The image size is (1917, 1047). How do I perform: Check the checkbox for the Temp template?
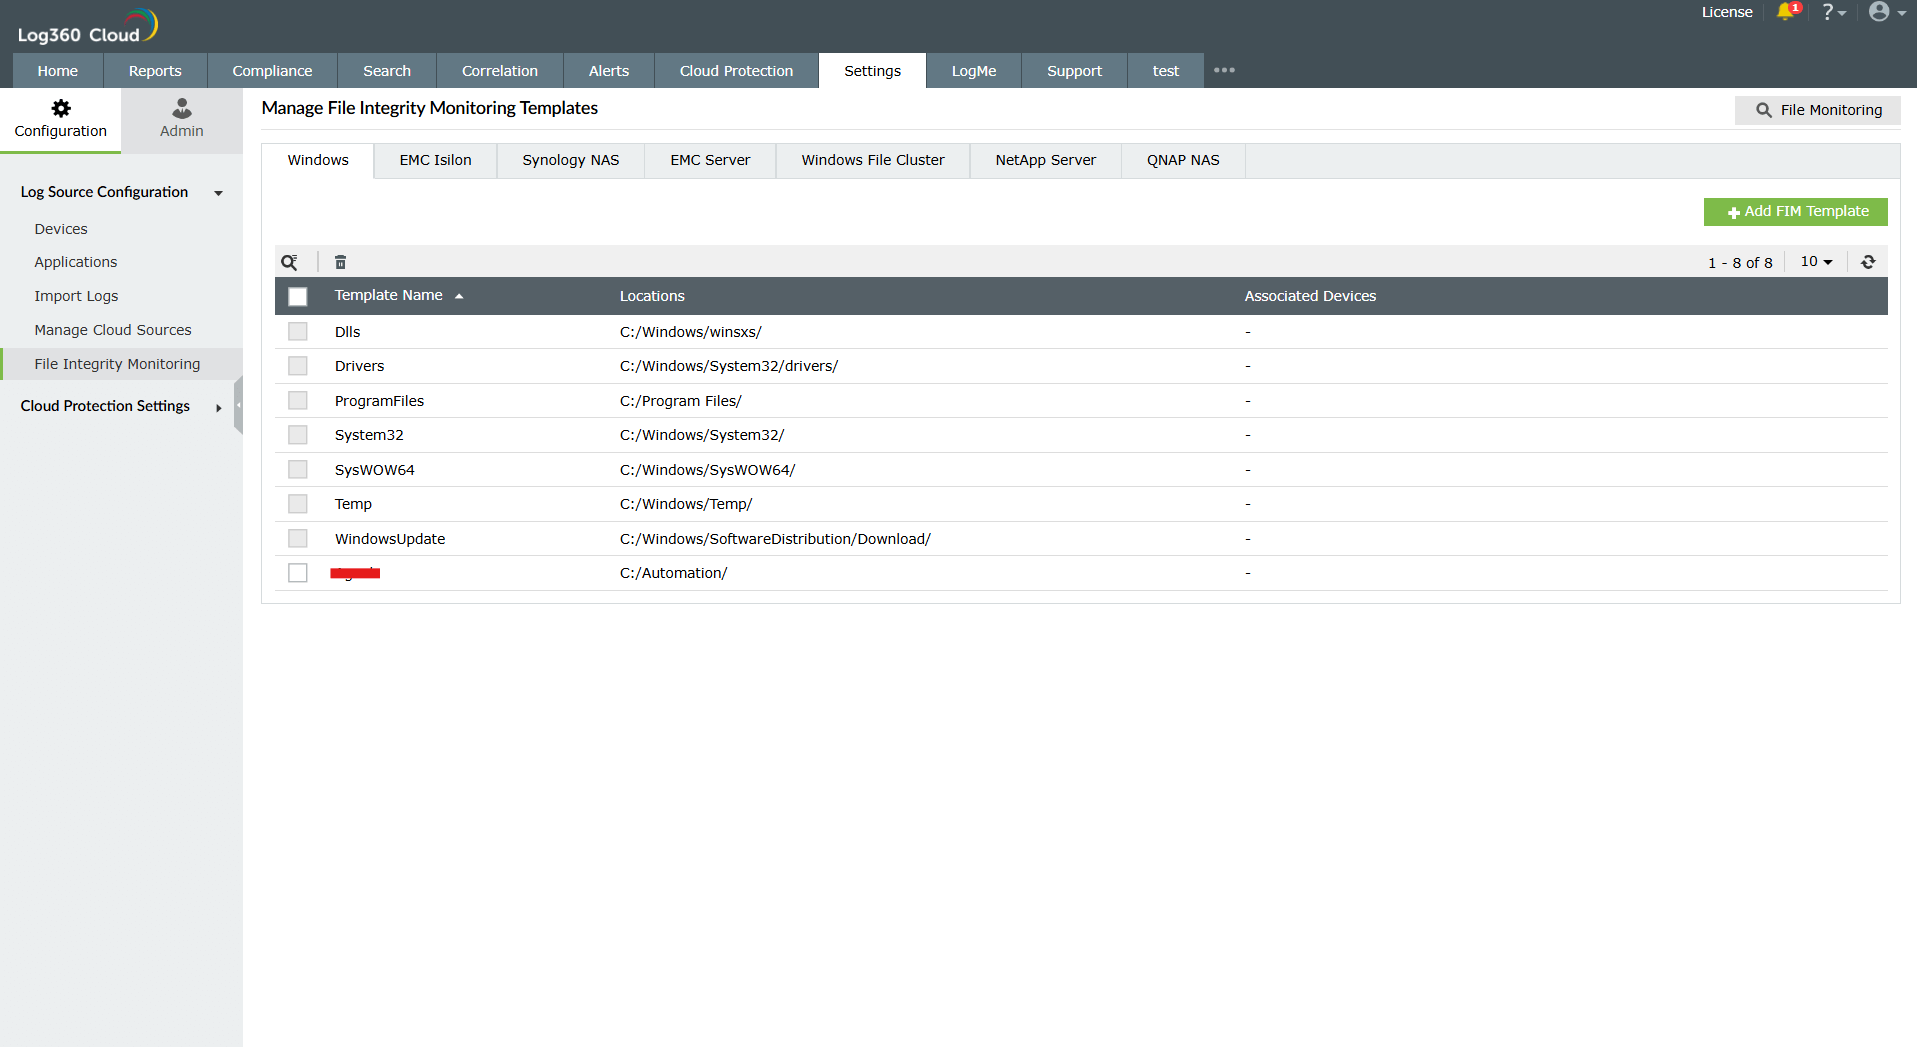[297, 503]
